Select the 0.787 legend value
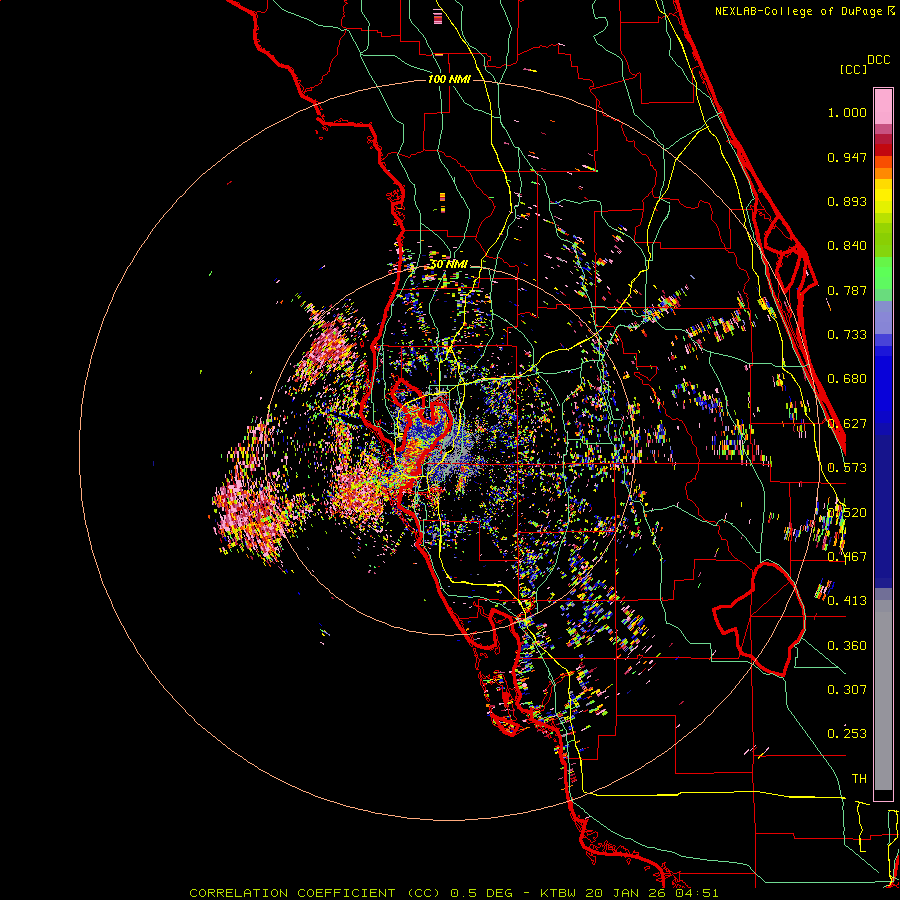 point(847,290)
